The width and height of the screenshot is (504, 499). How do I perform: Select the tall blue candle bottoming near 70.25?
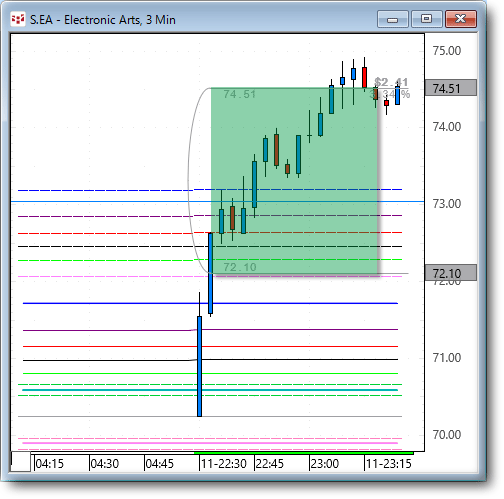tap(199, 366)
